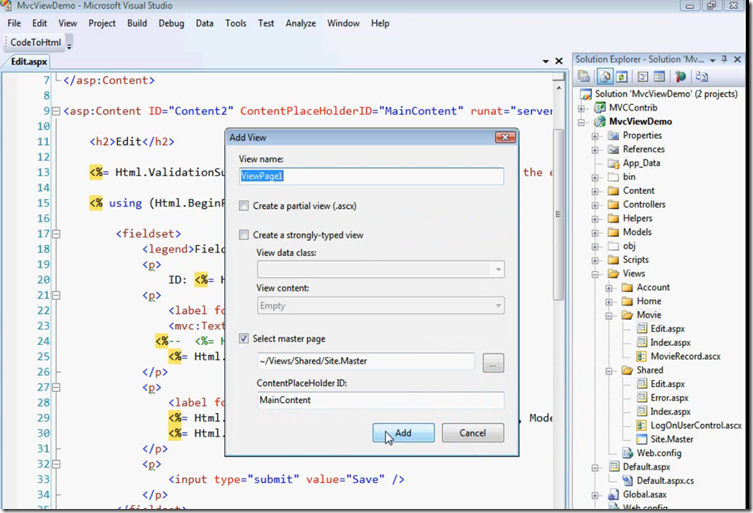Select the MvcViewDemo web project icon
Viewport: 753px width, 513px height.
click(x=600, y=122)
